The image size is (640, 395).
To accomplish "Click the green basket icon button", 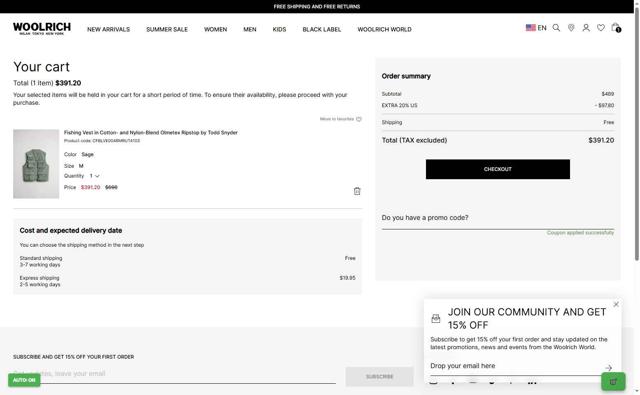I will [x=613, y=382].
